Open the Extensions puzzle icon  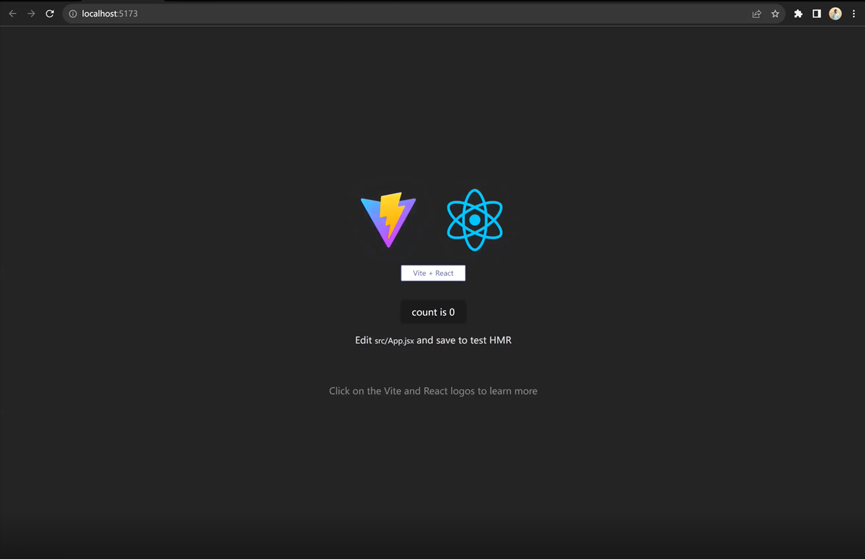pyautogui.click(x=798, y=14)
